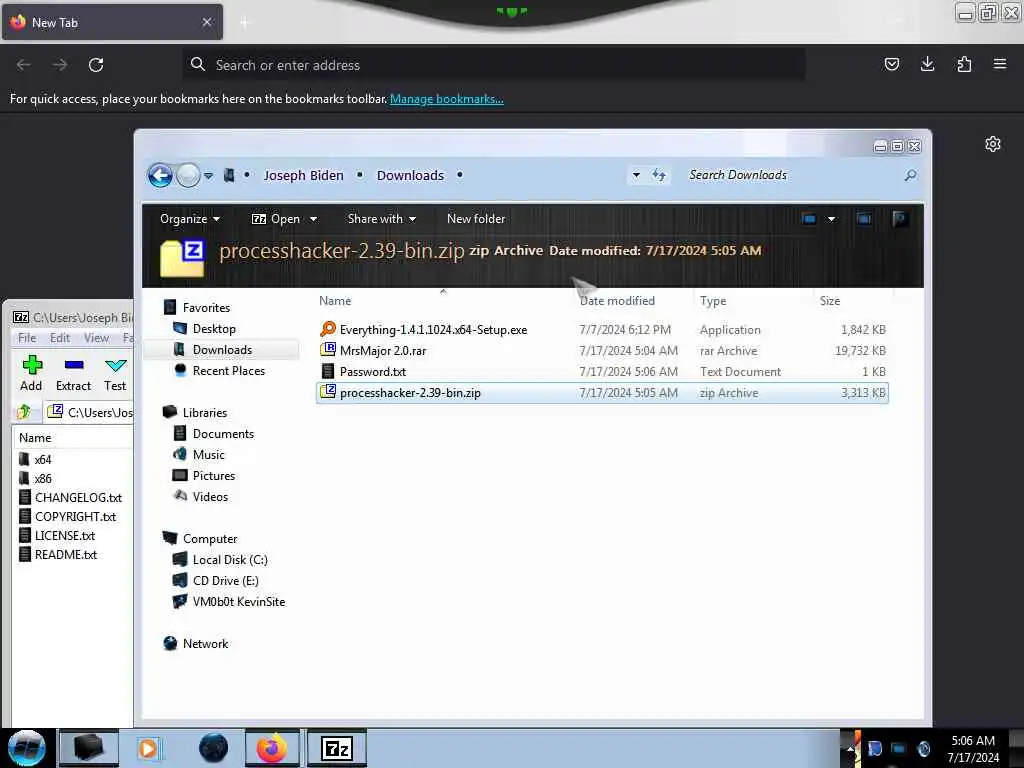Open the Share with menu
This screenshot has height=768, width=1024.
[x=381, y=219]
